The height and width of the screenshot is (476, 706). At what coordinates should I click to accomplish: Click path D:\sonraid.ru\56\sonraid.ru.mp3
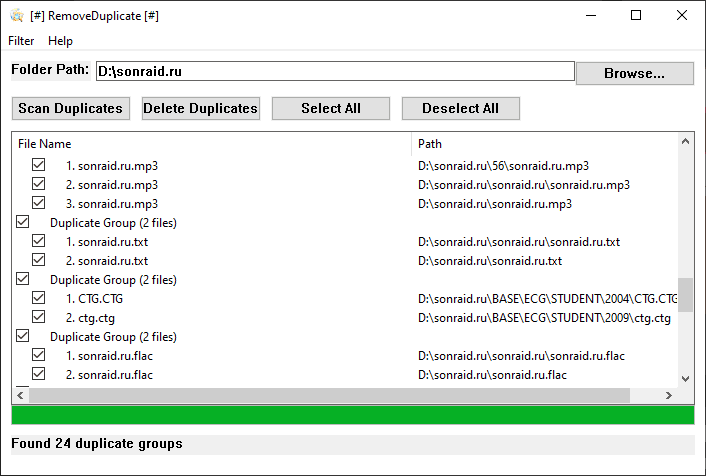click(x=503, y=166)
